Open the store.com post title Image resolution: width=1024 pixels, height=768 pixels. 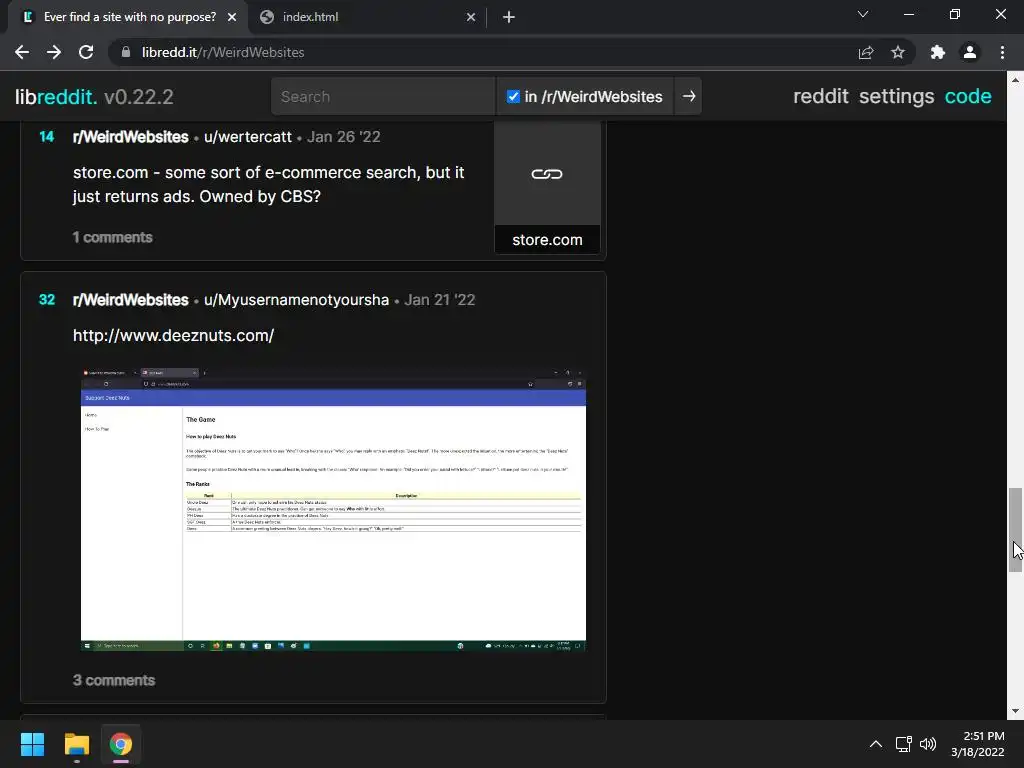click(268, 185)
